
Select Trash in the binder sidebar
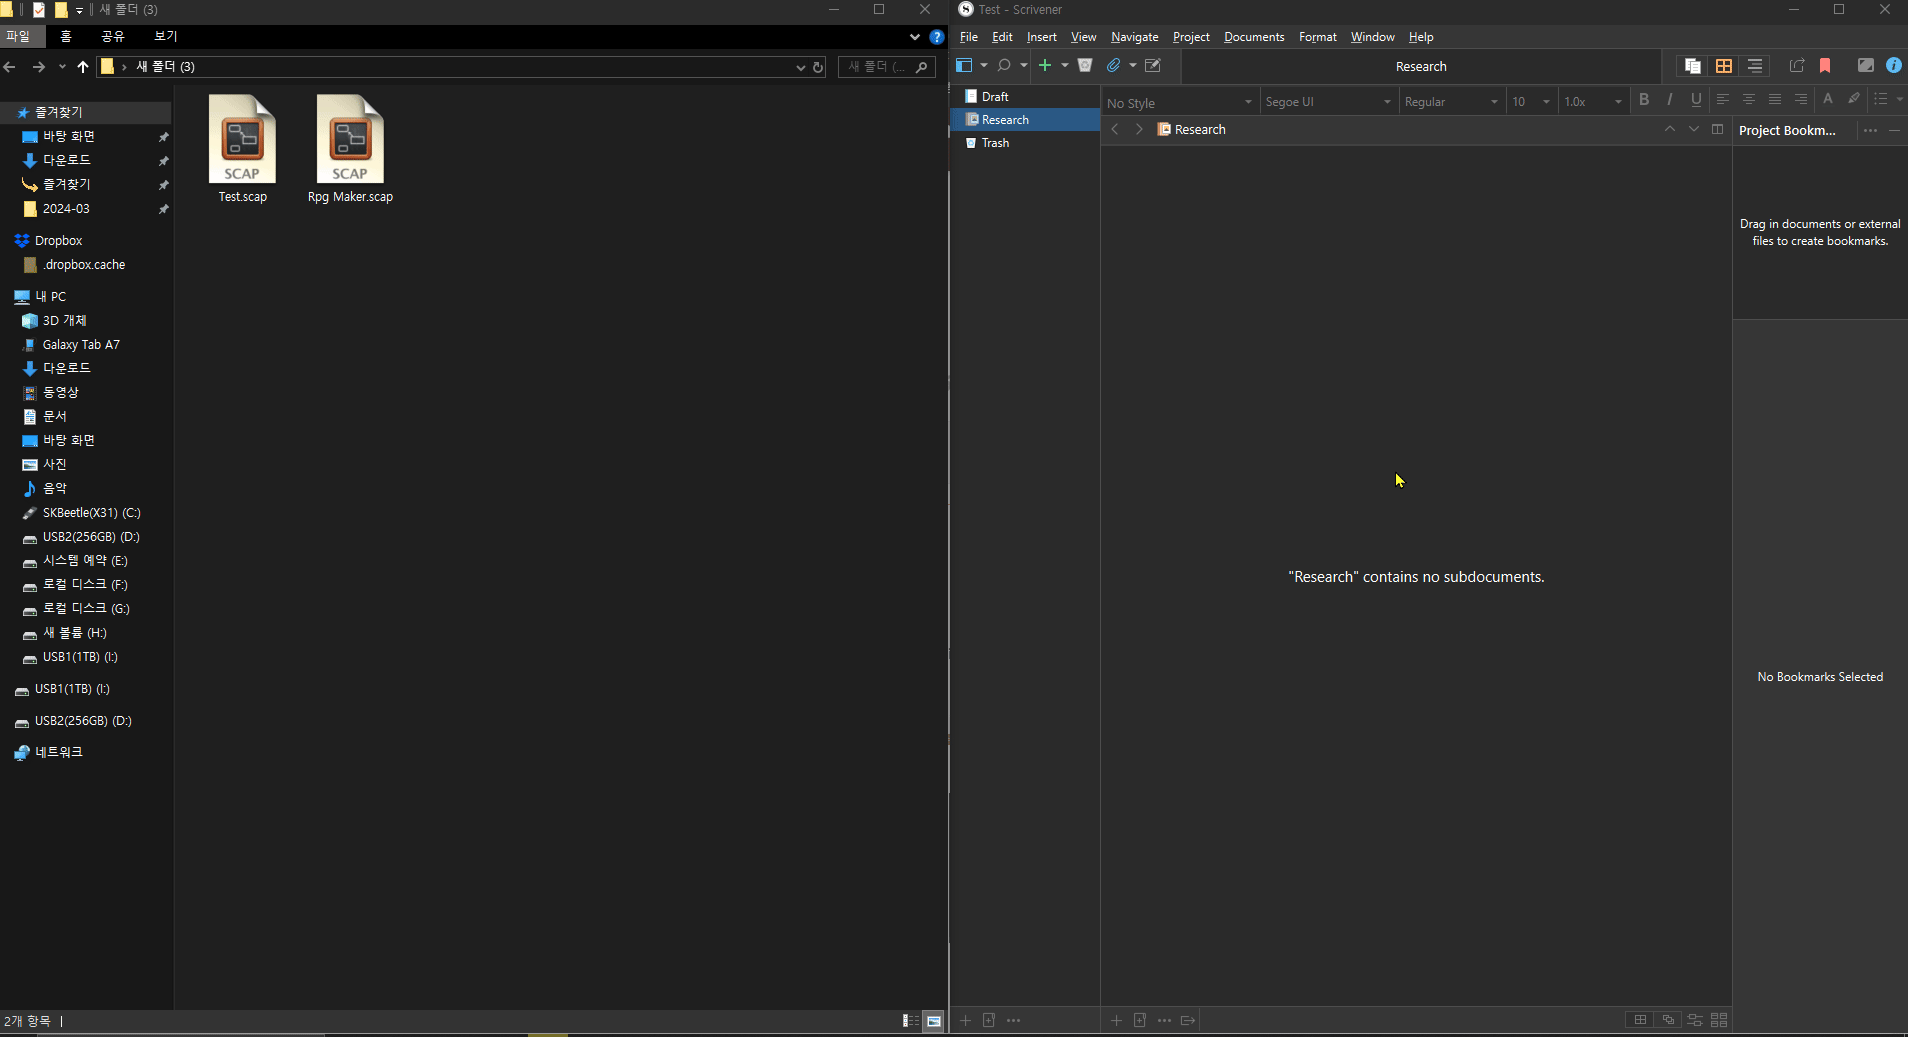[x=995, y=143]
